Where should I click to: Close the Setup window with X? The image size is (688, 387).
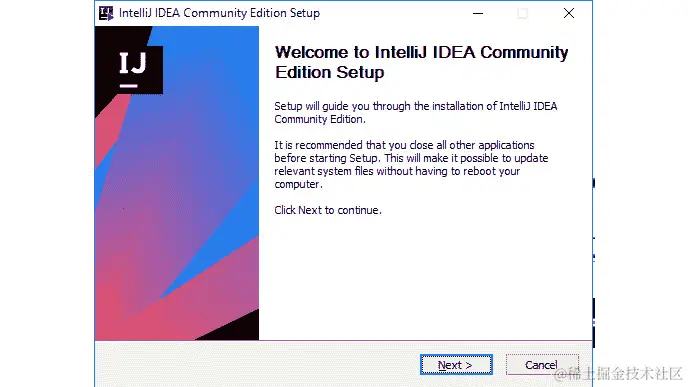pos(569,13)
